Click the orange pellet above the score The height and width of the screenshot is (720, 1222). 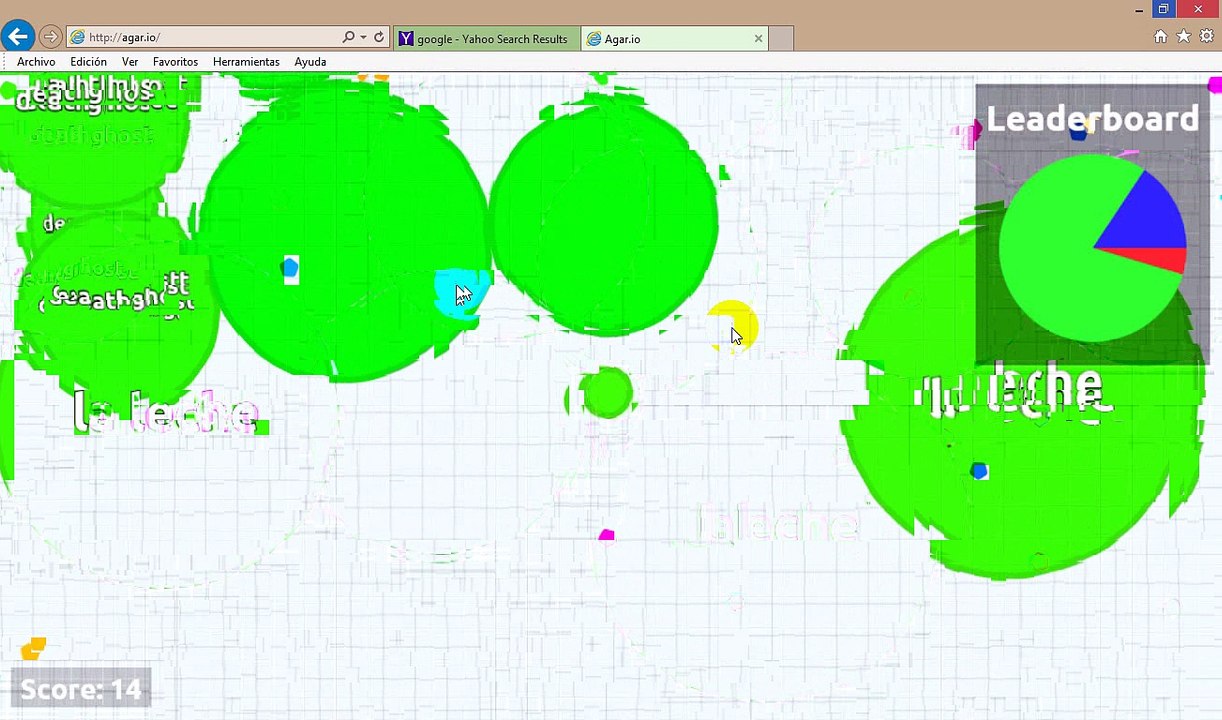click(33, 649)
